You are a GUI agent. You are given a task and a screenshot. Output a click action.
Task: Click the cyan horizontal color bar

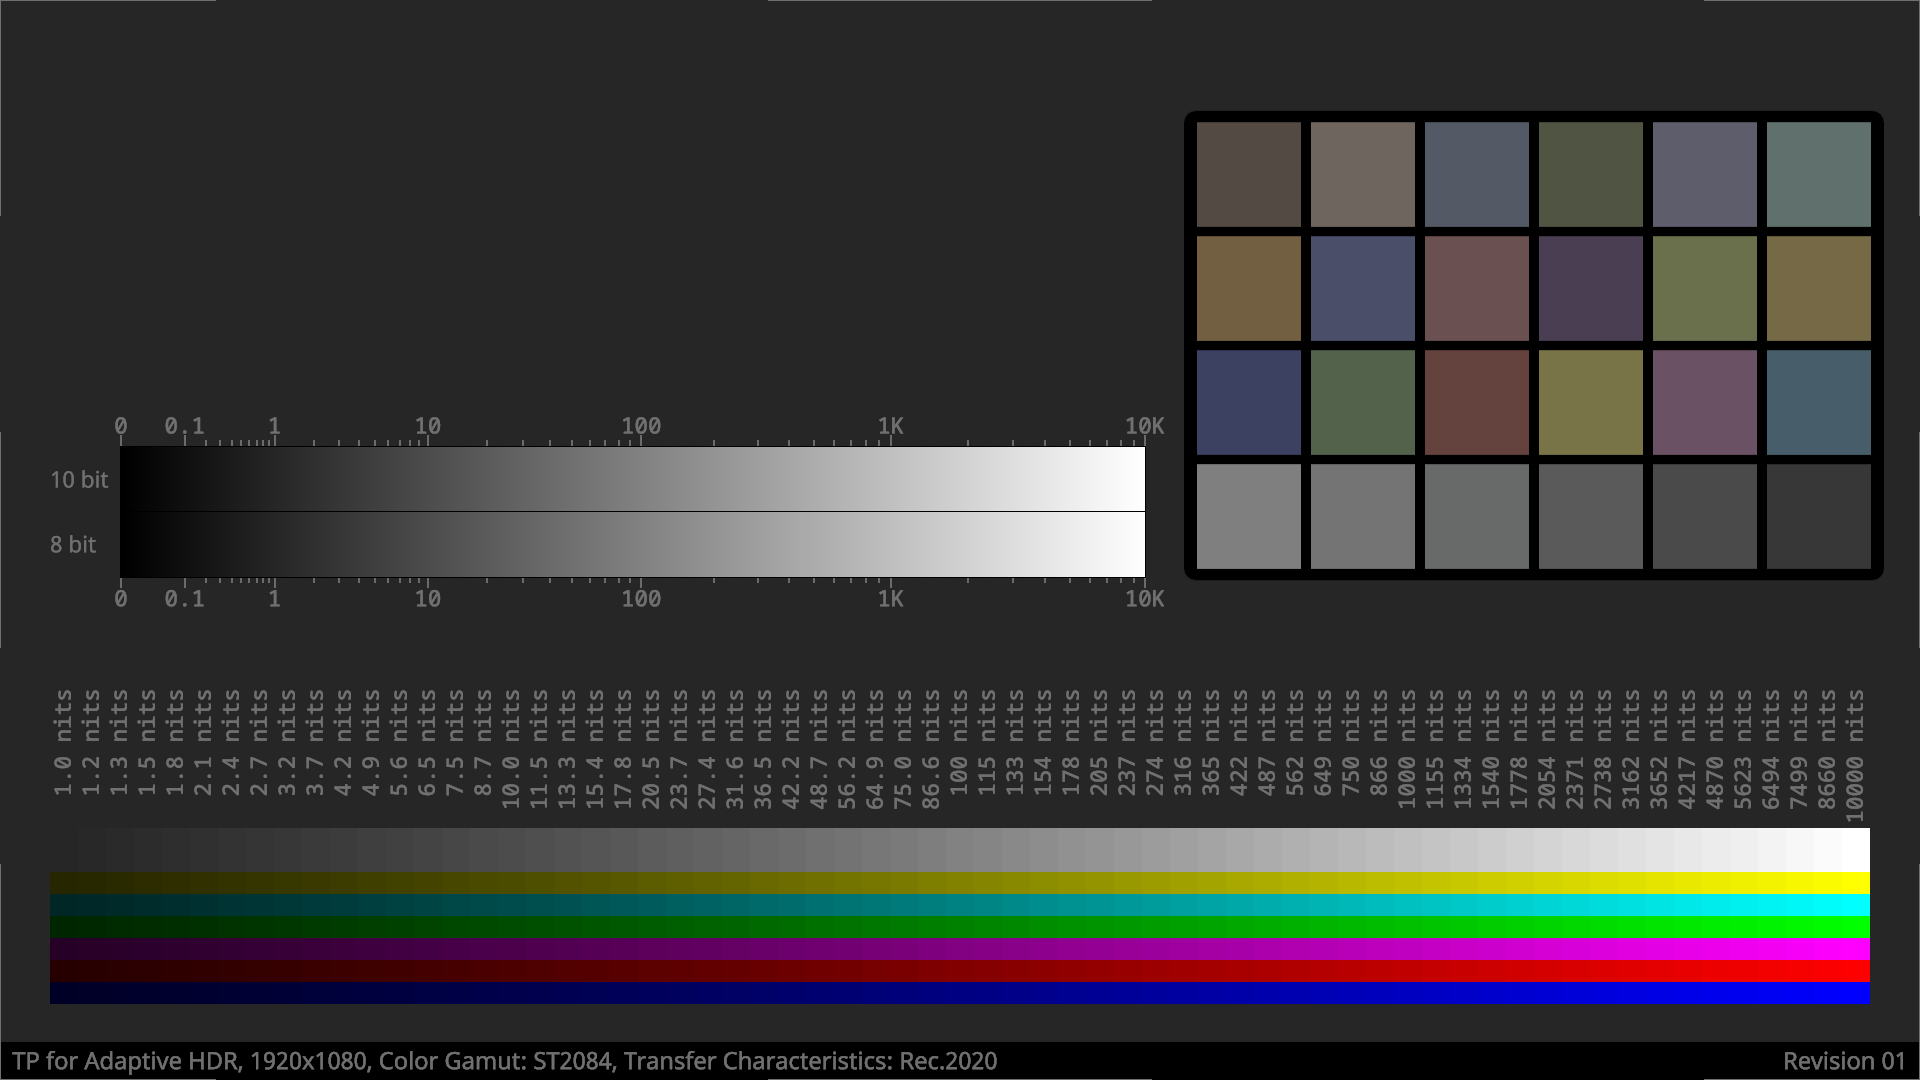tap(960, 905)
